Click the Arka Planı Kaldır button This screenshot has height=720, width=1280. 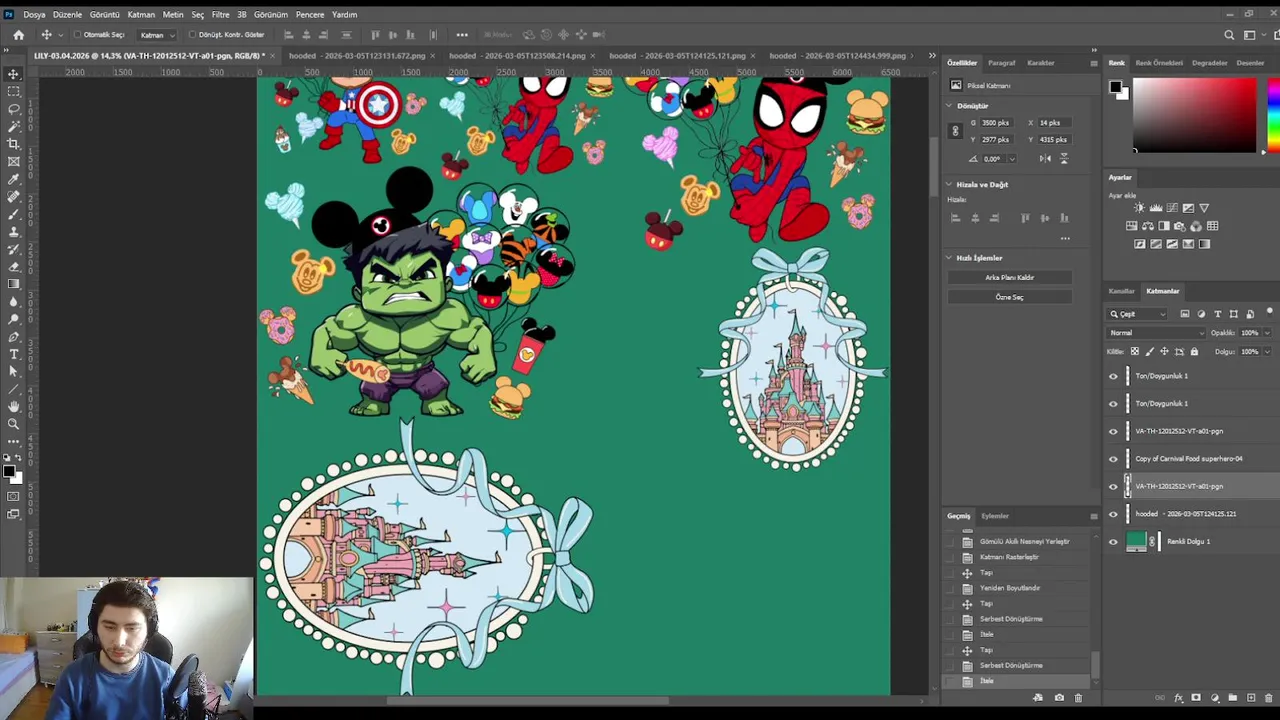(x=1009, y=277)
